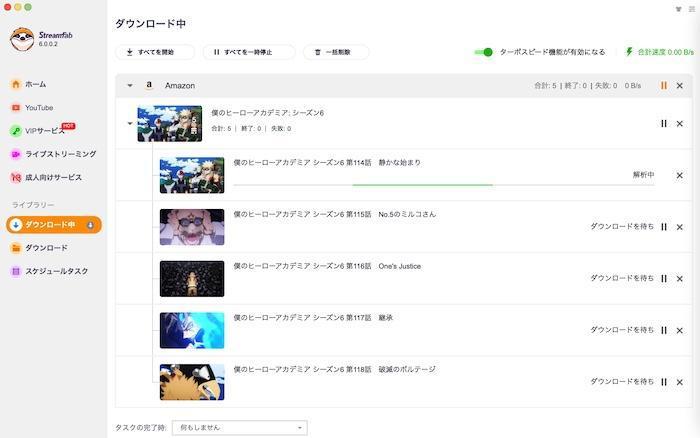Remove episode 115 No.5のミルコさん
700x438 pixels.
(679, 227)
